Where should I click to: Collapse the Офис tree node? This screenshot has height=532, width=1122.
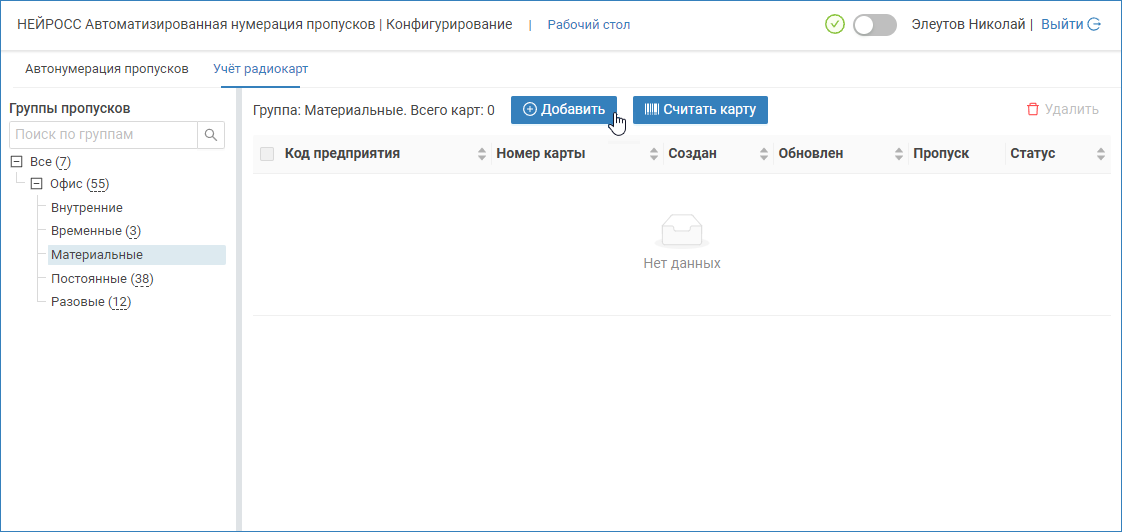point(37,184)
